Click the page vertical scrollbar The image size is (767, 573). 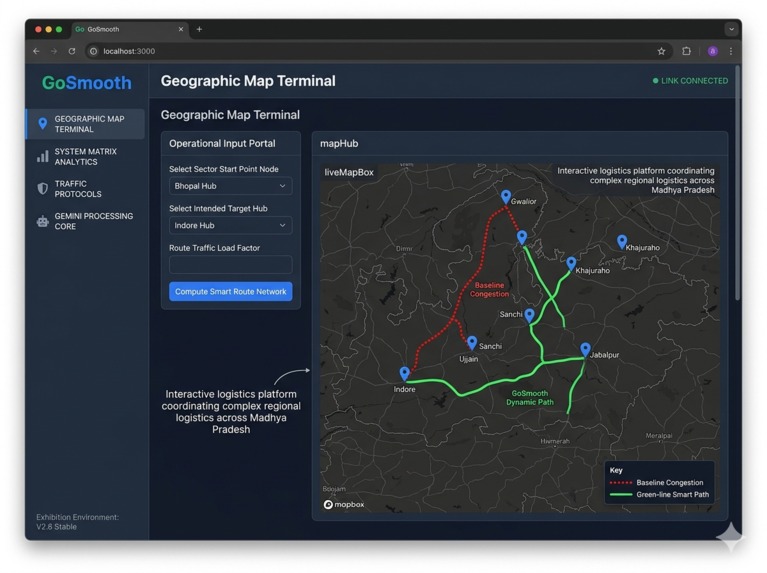tap(738, 183)
